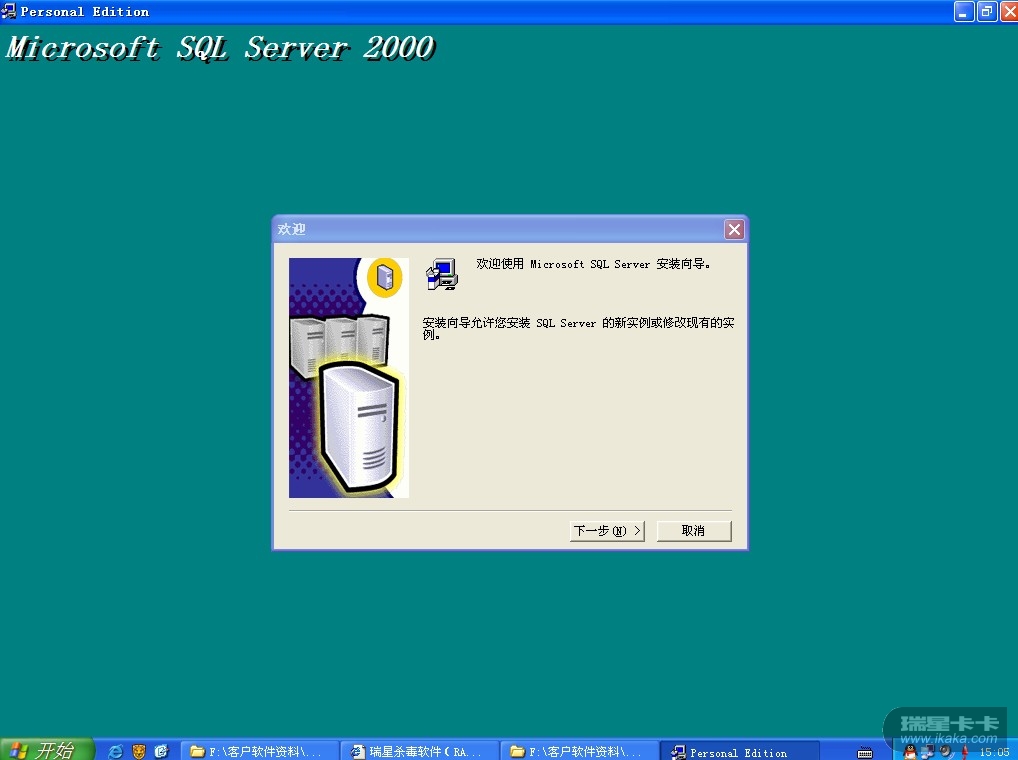Minimize the Personal Edition window
The image size is (1018, 760).
click(963, 11)
